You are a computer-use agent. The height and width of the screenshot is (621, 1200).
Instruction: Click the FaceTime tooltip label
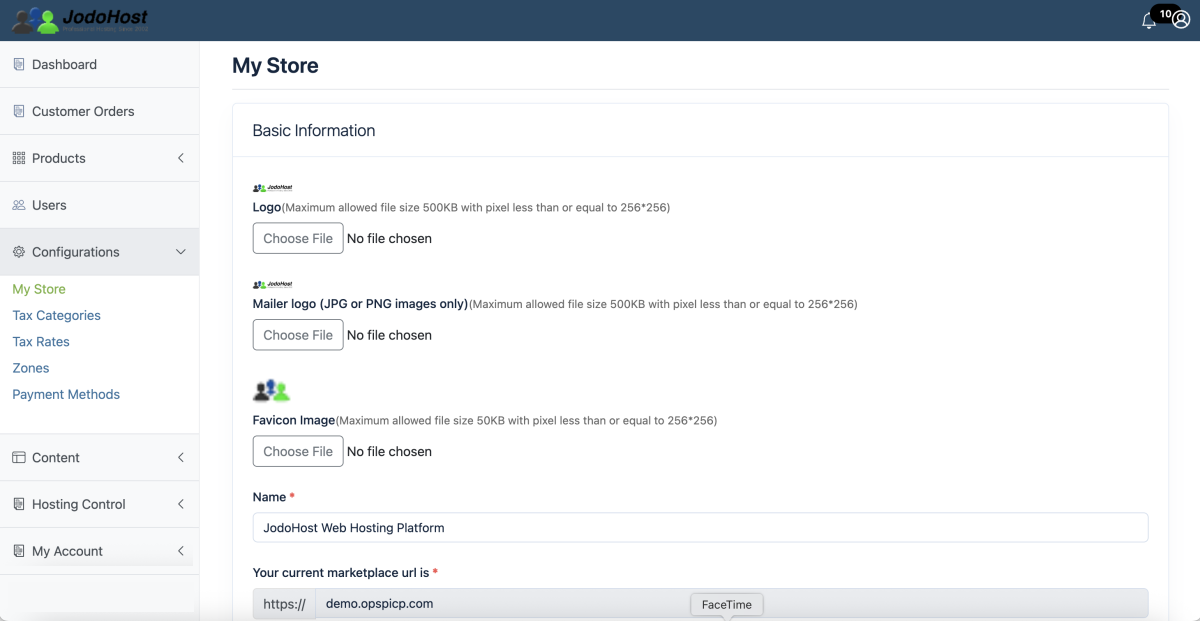[727, 605]
